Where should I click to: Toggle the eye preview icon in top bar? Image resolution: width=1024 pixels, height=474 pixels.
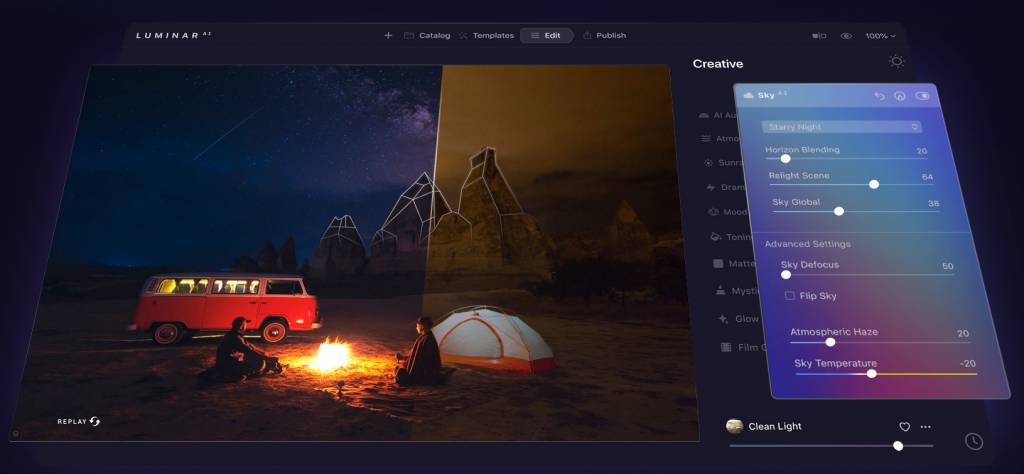tap(846, 36)
